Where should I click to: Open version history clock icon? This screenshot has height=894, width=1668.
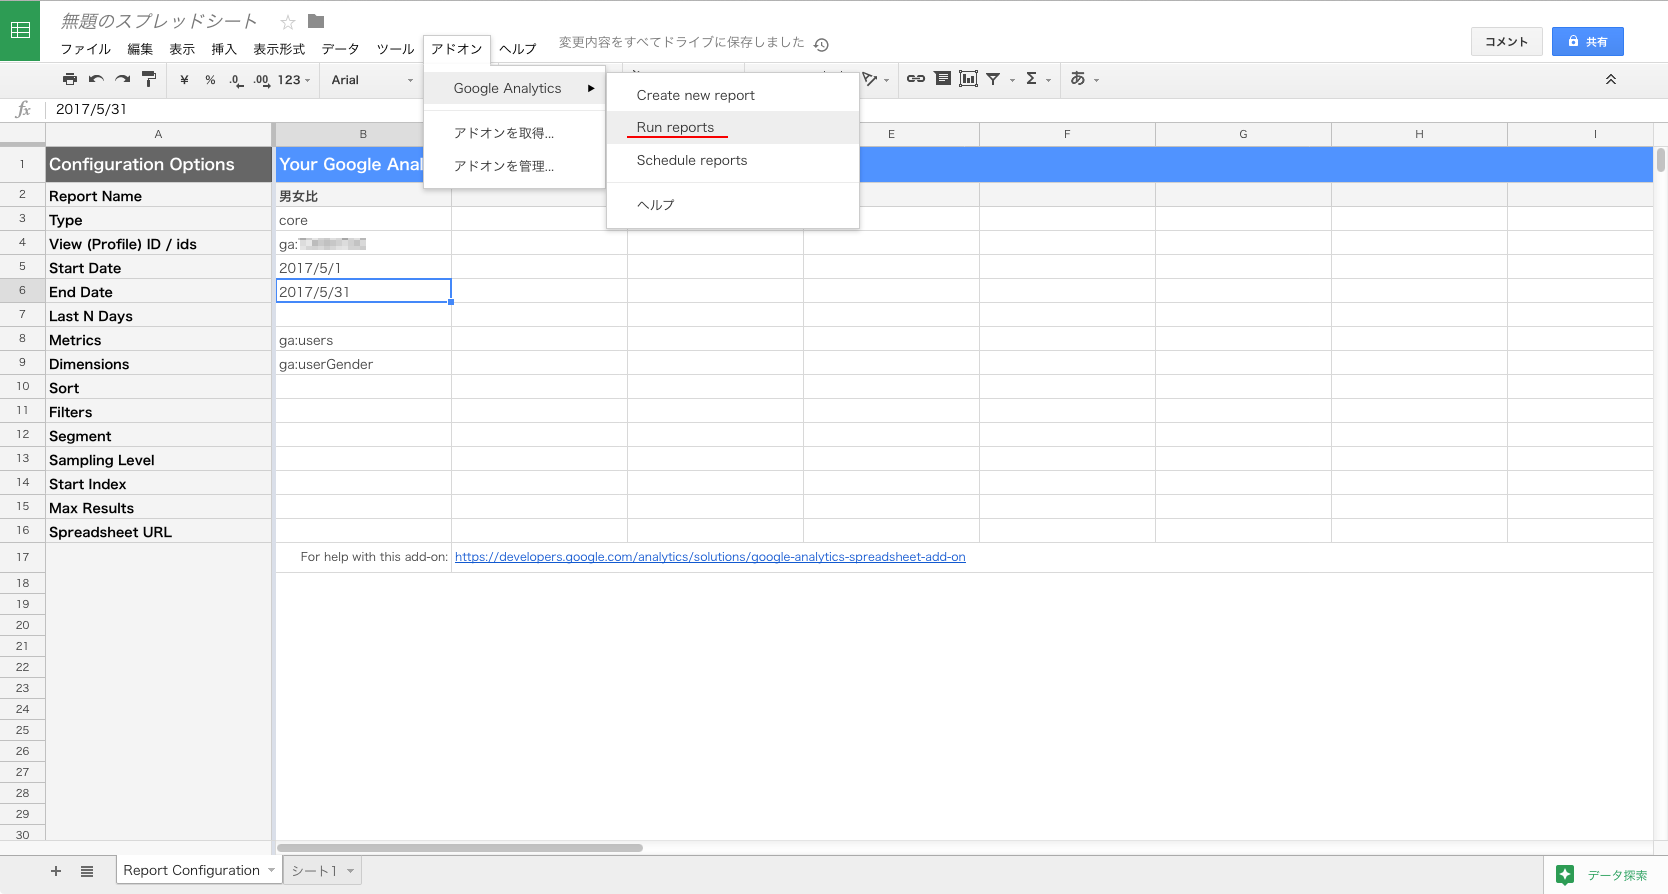tap(821, 45)
